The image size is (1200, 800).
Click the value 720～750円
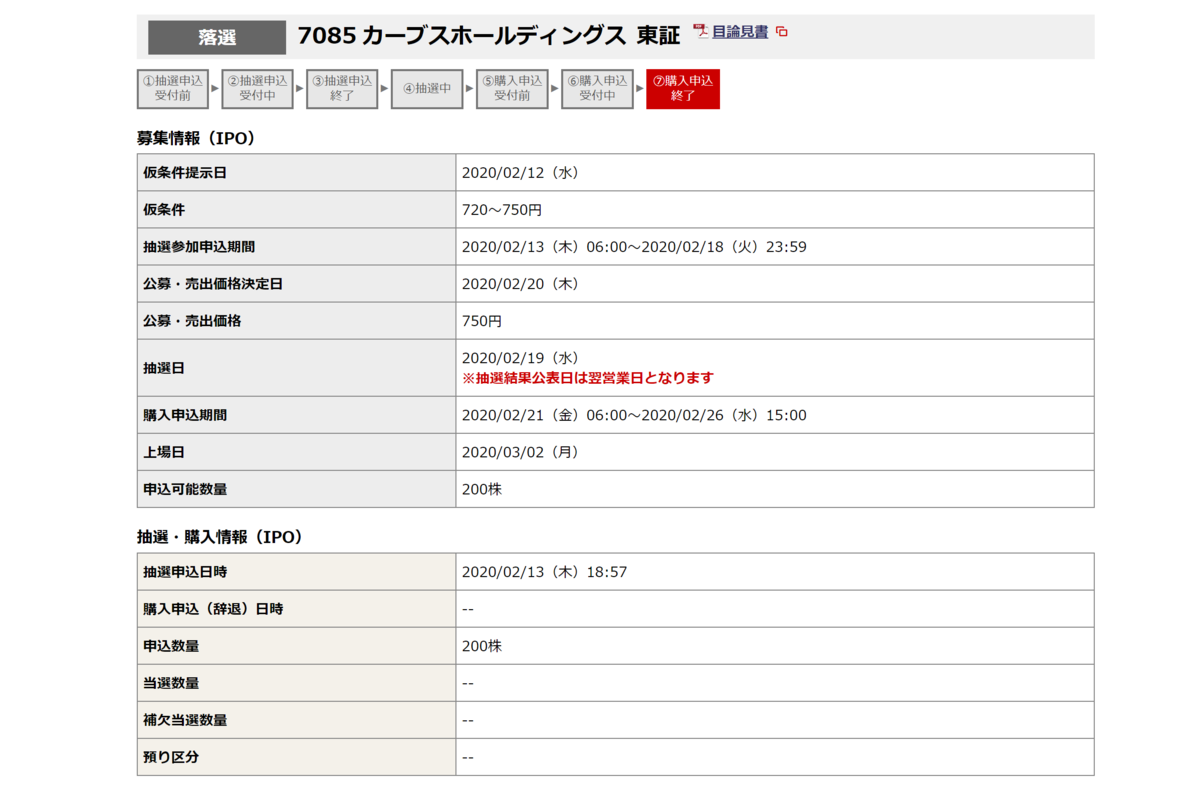pyautogui.click(x=502, y=210)
